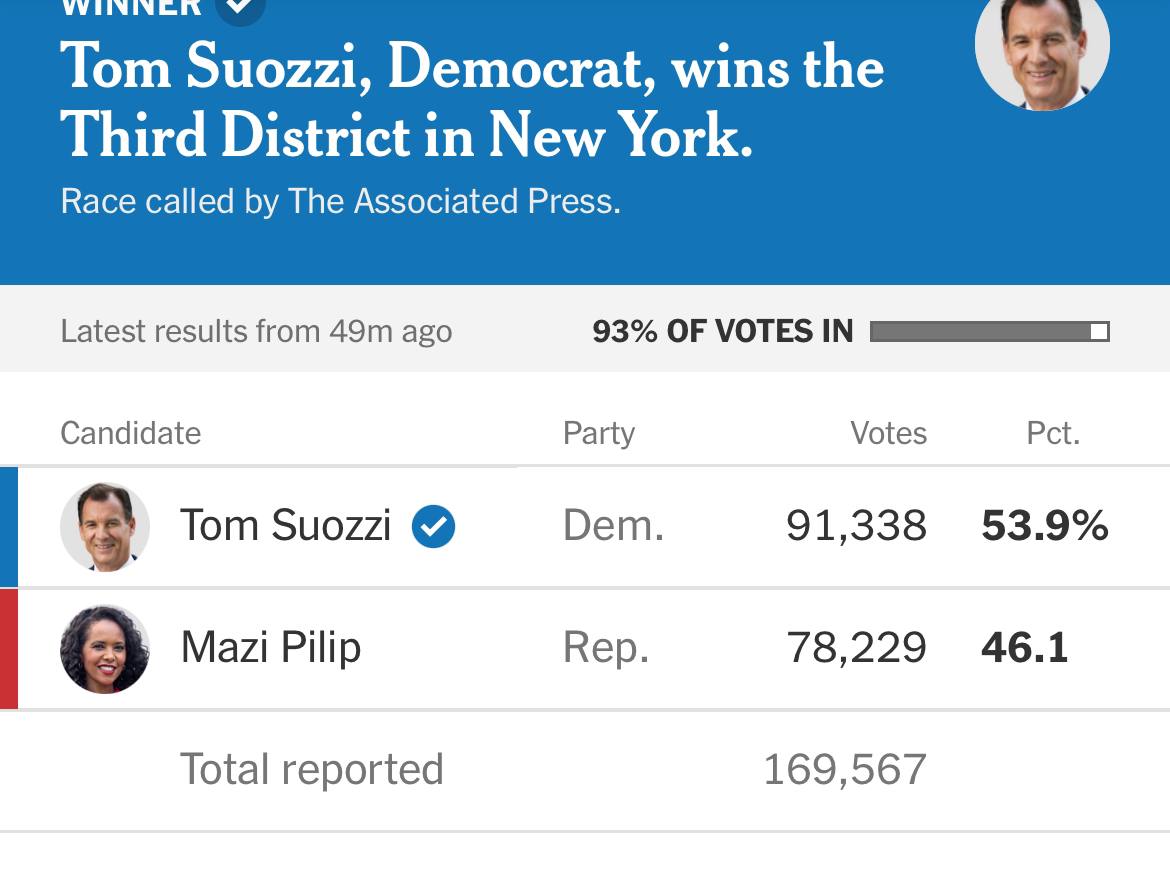
Task: Click Suozzi's 53.9% percentage value
Action: (x=1044, y=526)
